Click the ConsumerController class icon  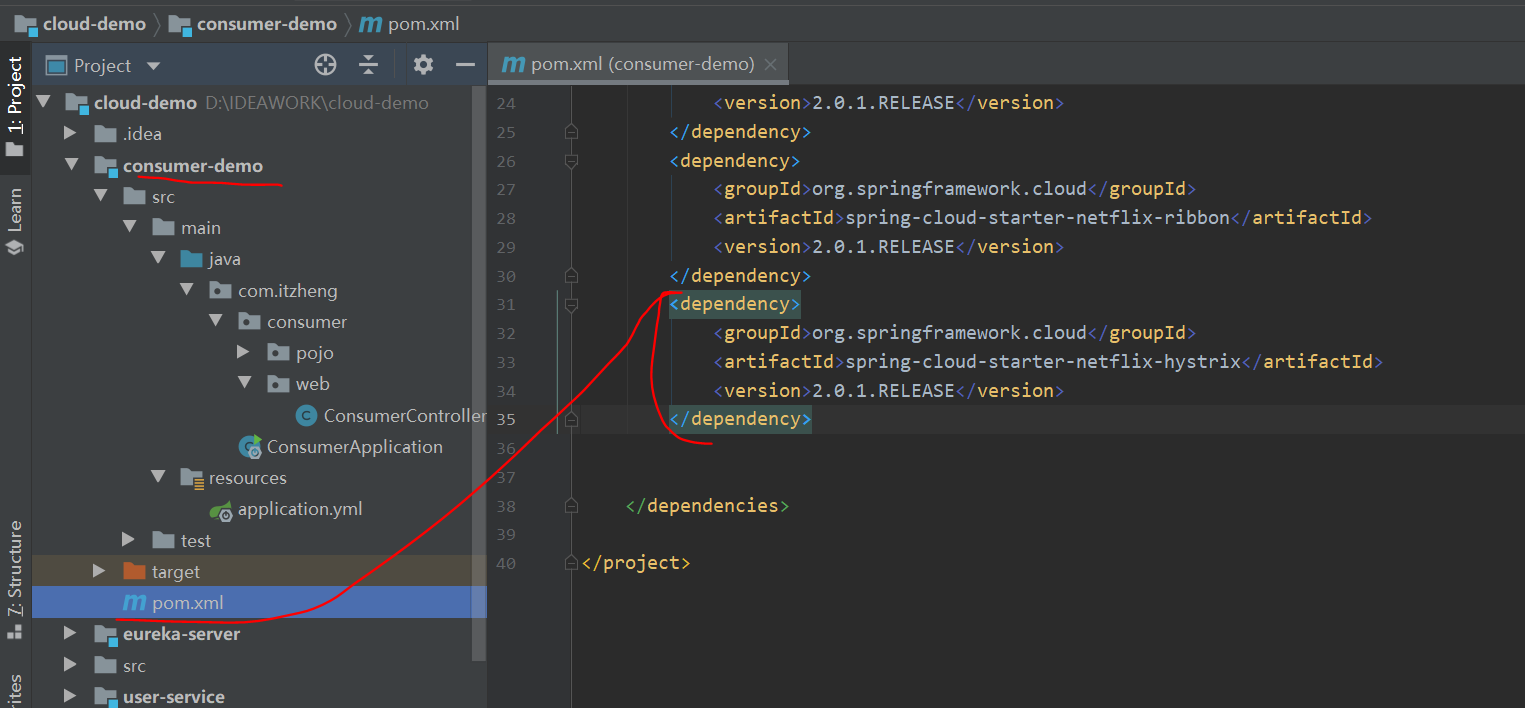click(x=306, y=415)
